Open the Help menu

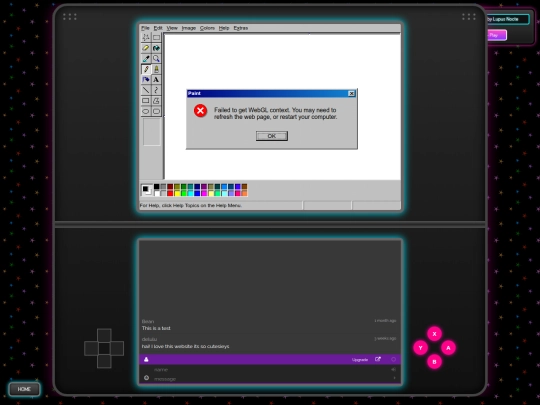click(x=224, y=28)
